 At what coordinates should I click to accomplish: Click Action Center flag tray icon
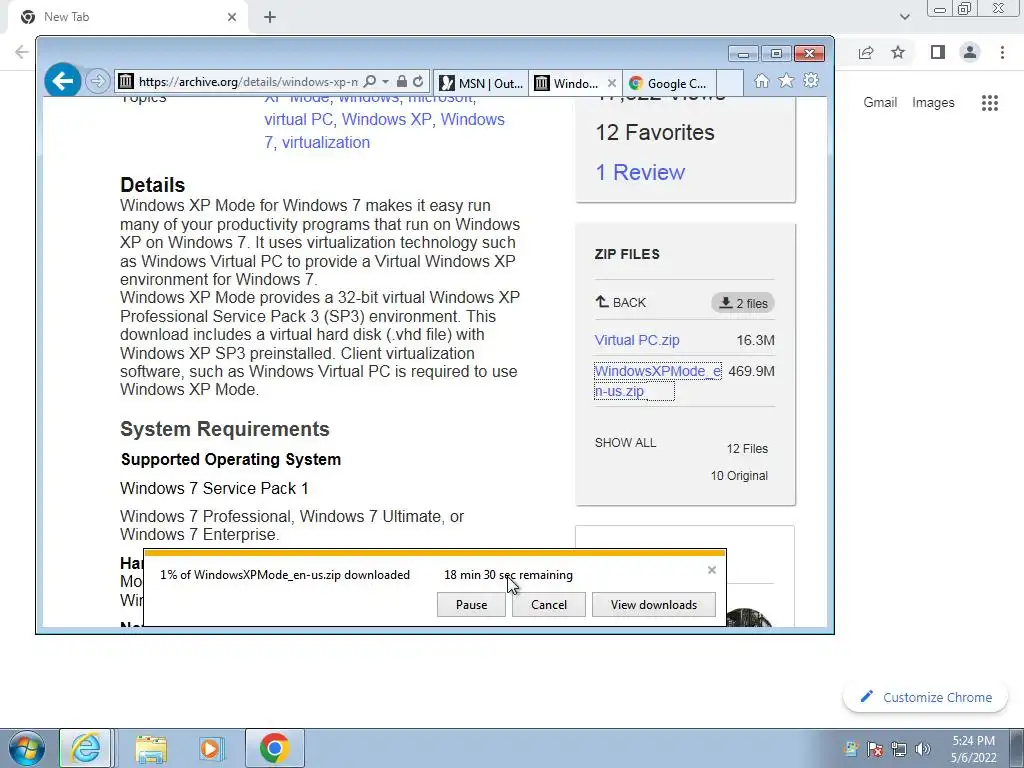coord(875,749)
